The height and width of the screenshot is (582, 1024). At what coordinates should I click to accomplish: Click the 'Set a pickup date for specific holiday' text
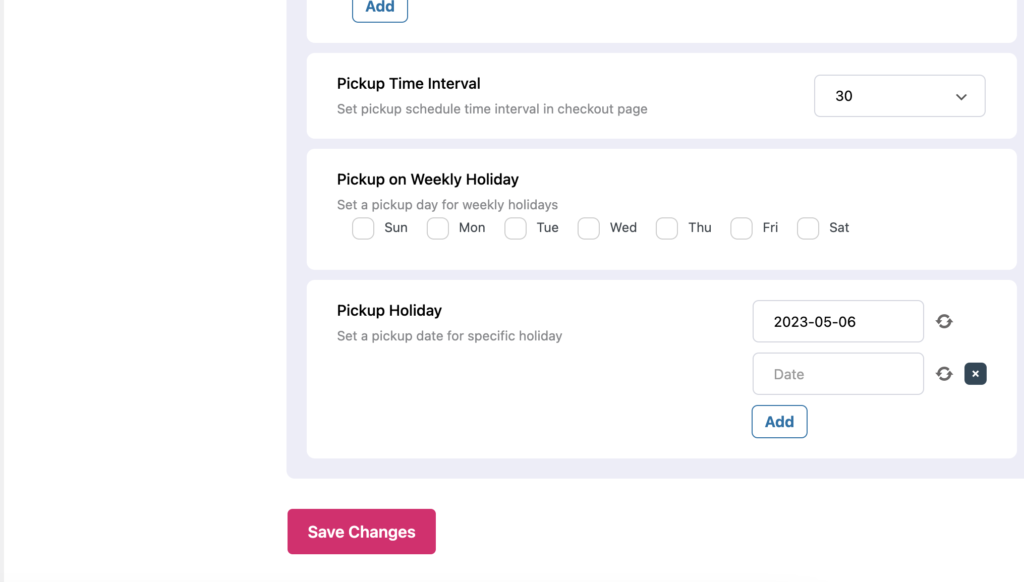[449, 336]
